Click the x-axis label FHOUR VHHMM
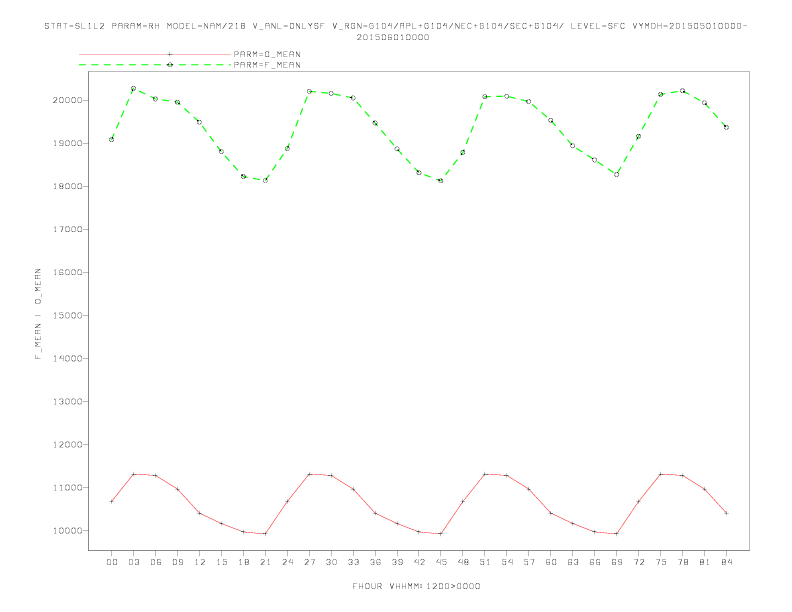The height and width of the screenshot is (612, 792). (x=416, y=586)
